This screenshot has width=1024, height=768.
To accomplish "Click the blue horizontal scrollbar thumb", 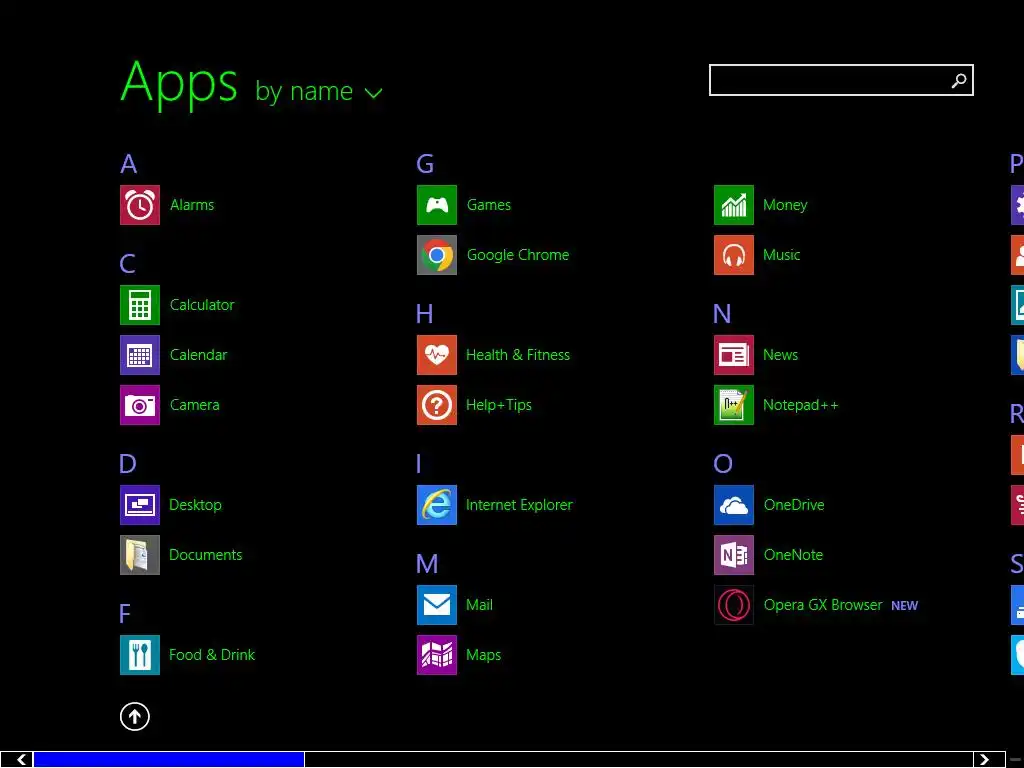I will pyautogui.click(x=169, y=760).
